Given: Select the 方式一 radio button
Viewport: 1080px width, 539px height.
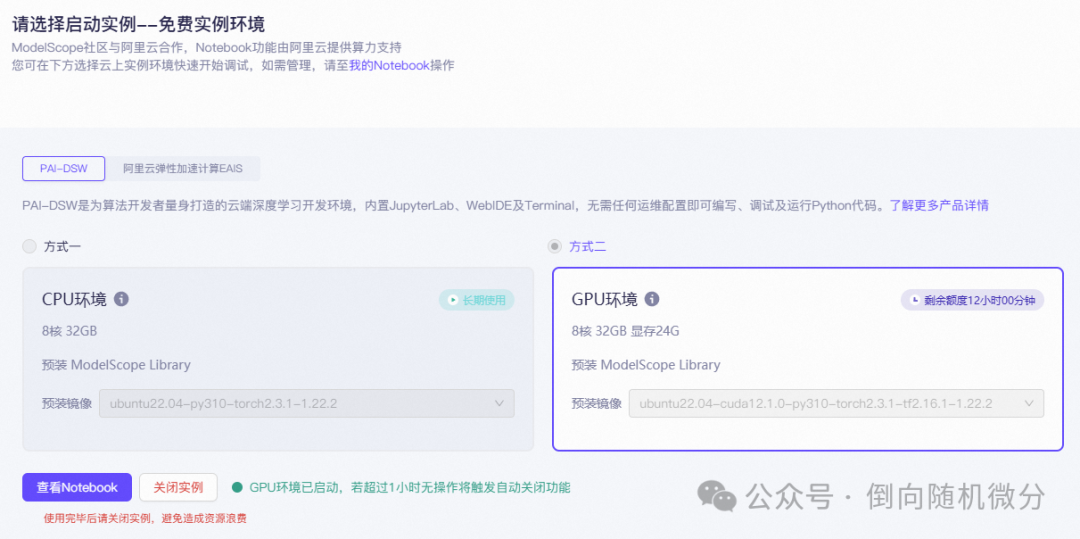Looking at the screenshot, I should point(29,246).
